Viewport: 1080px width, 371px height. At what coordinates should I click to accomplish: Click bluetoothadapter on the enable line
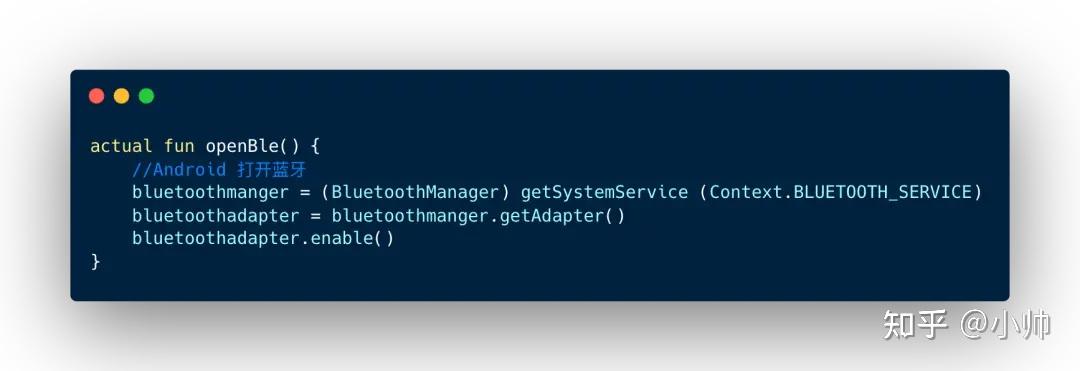pos(216,239)
